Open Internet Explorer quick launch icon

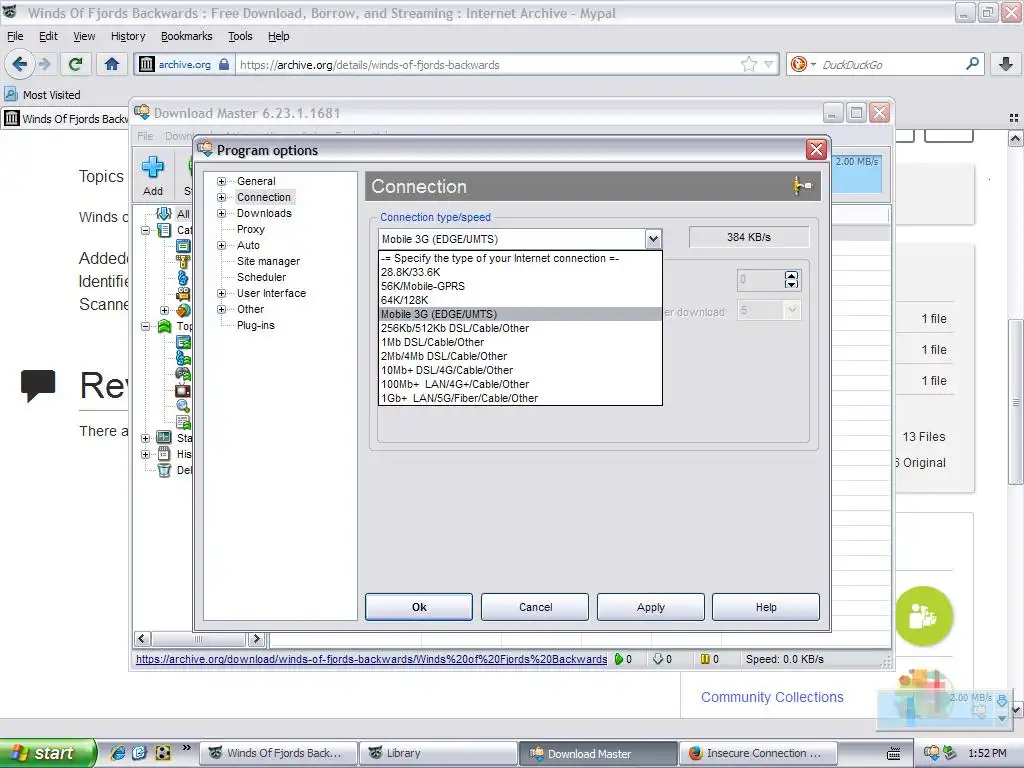118,753
